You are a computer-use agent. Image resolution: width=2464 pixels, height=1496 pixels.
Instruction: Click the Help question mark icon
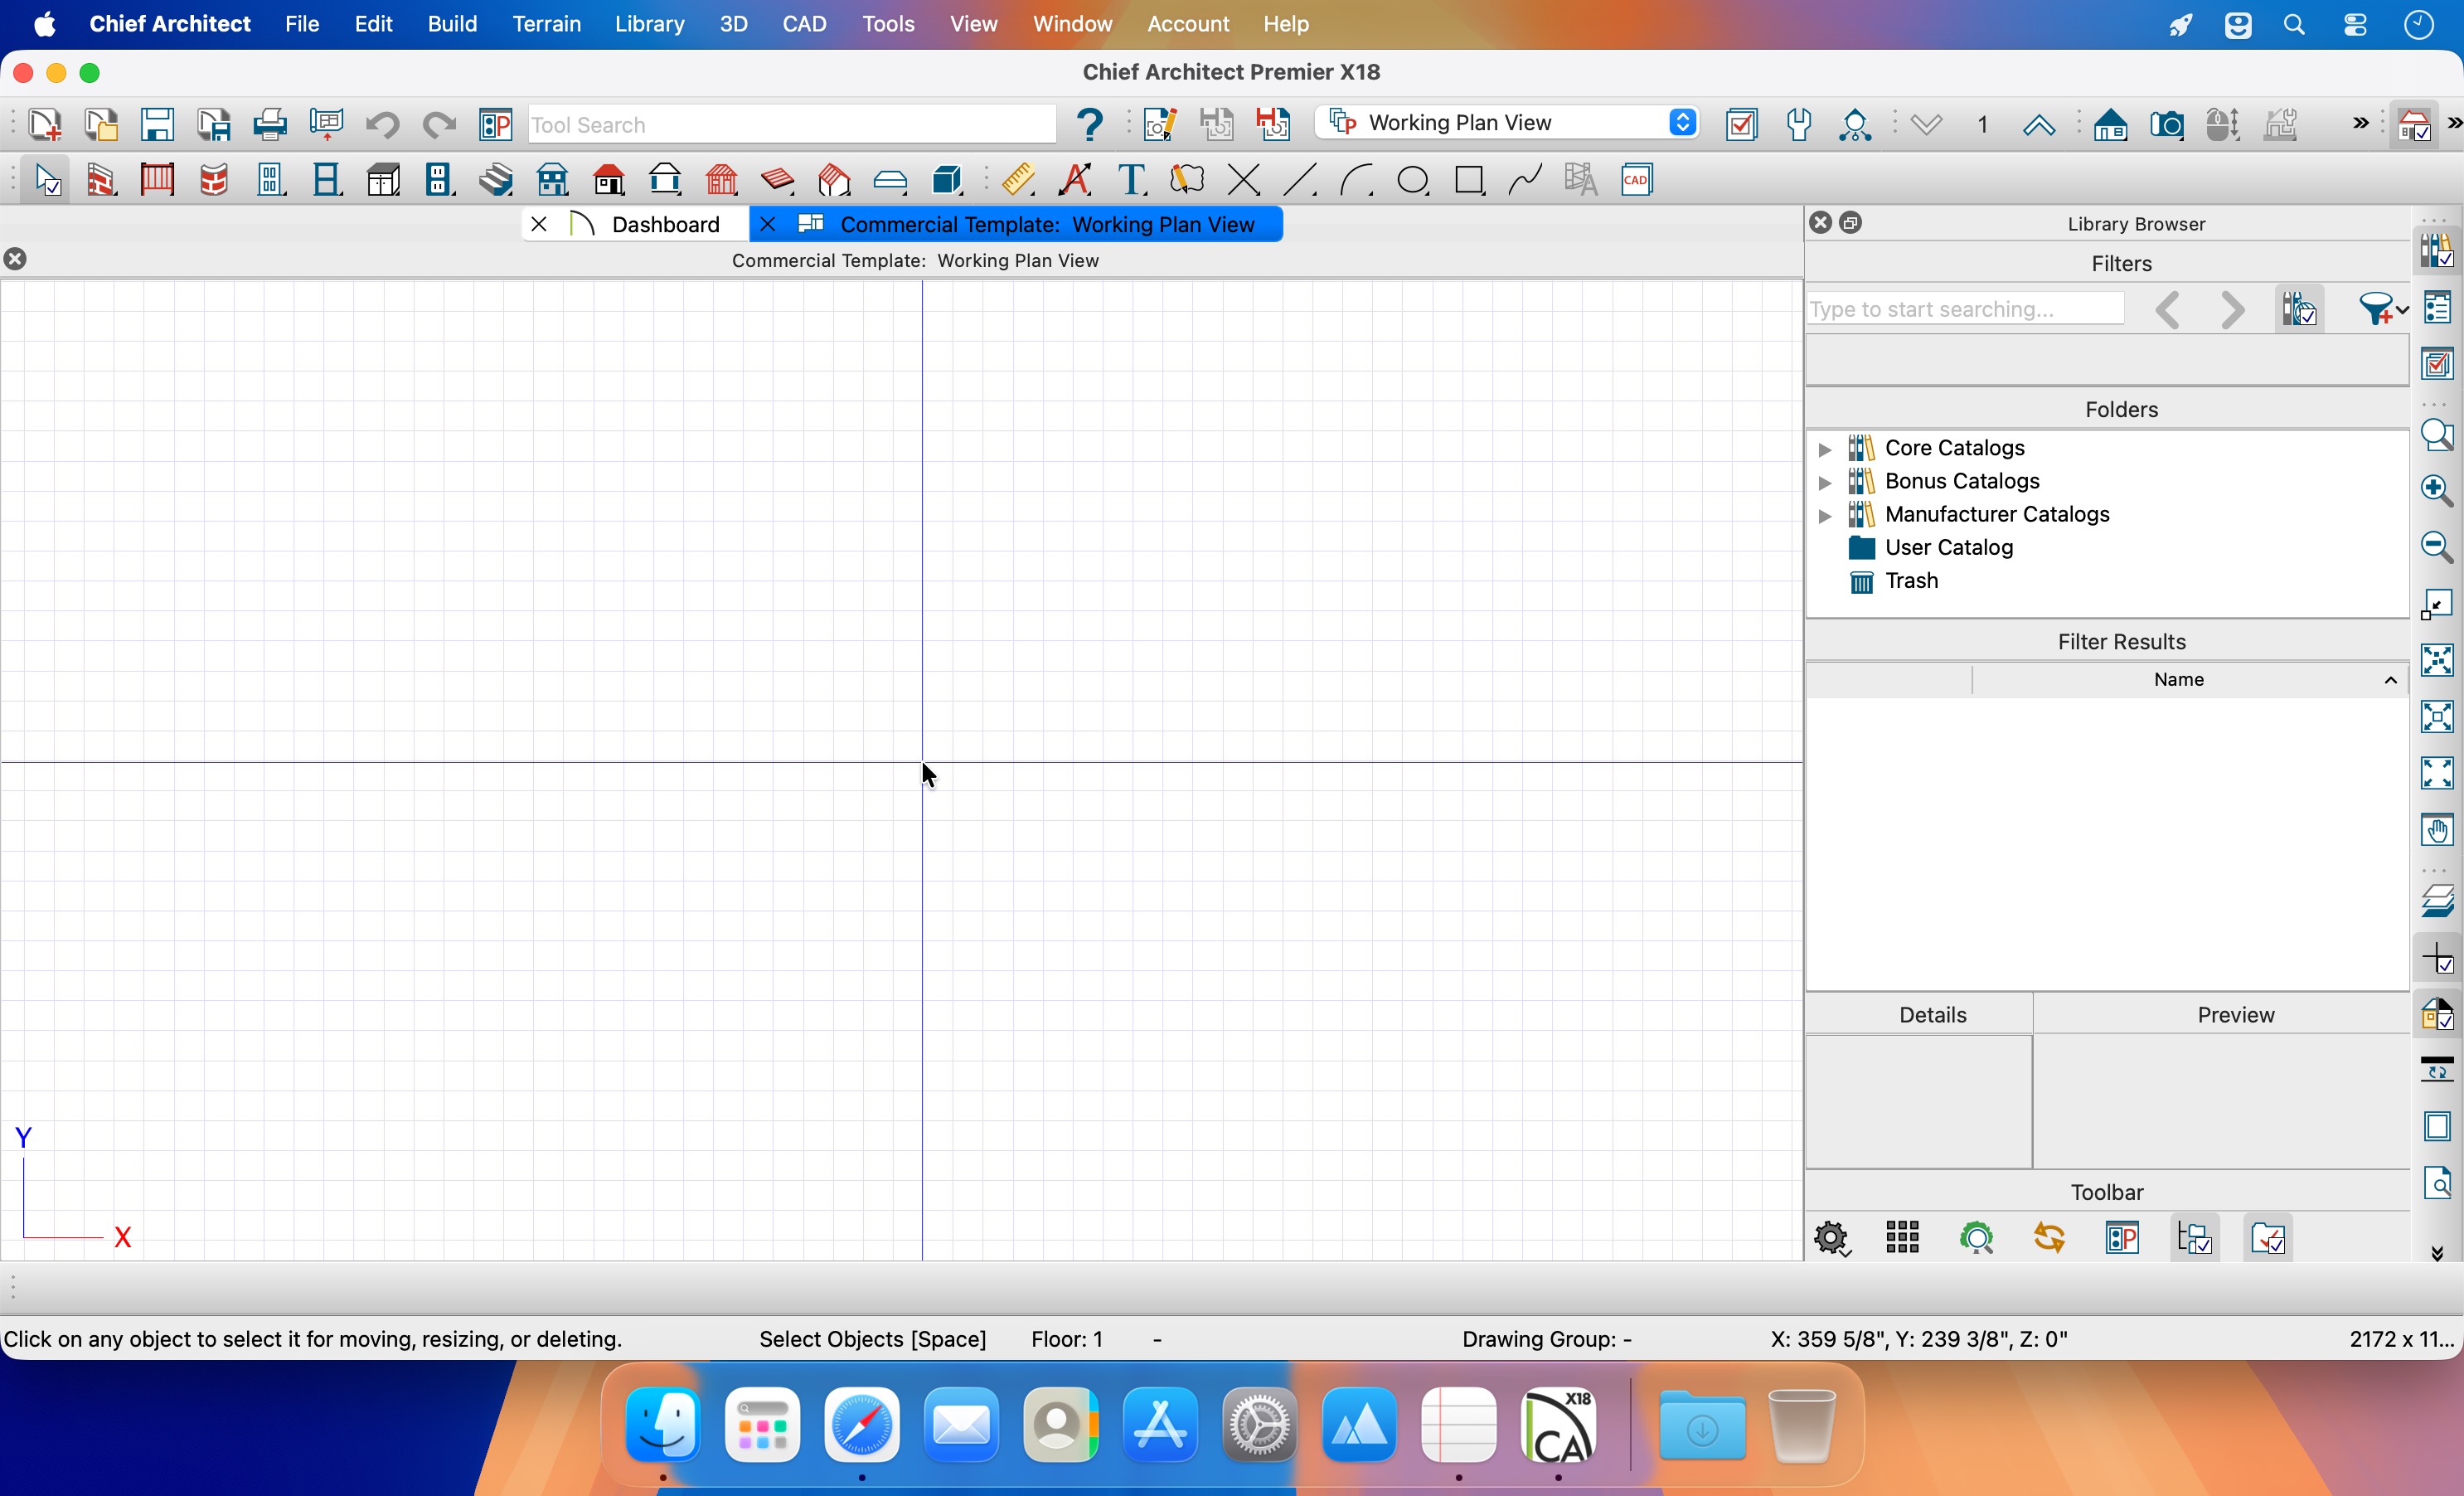coord(1090,124)
